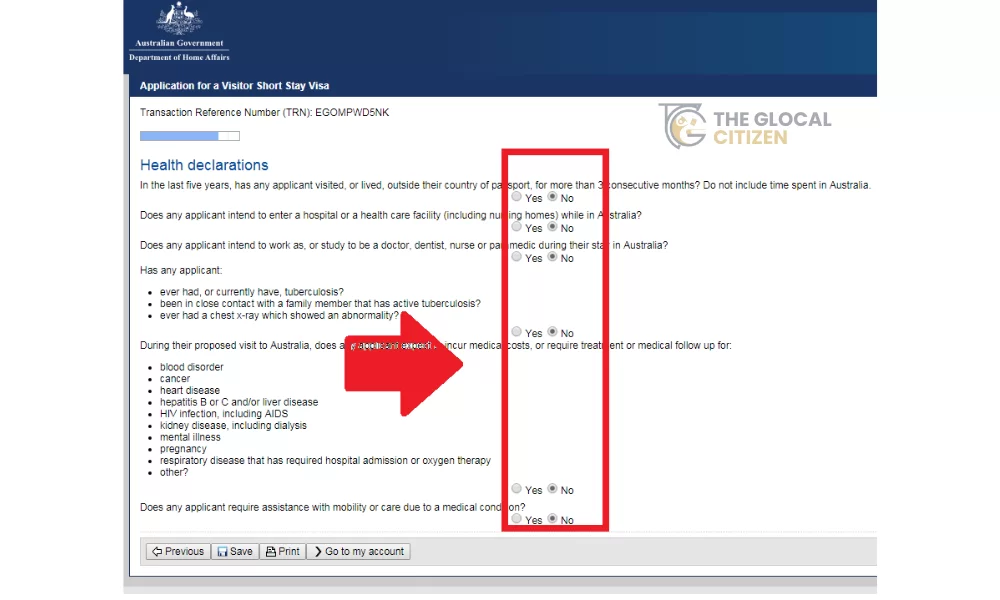Choose Yes for mobility assistance question
Viewport: 1000px width, 600px height.
point(516,519)
